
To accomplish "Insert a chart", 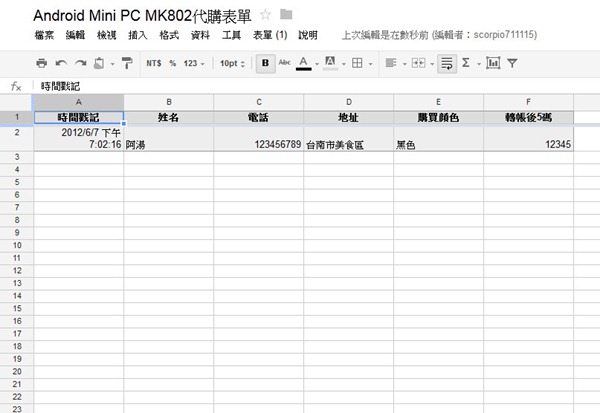I will (493, 63).
